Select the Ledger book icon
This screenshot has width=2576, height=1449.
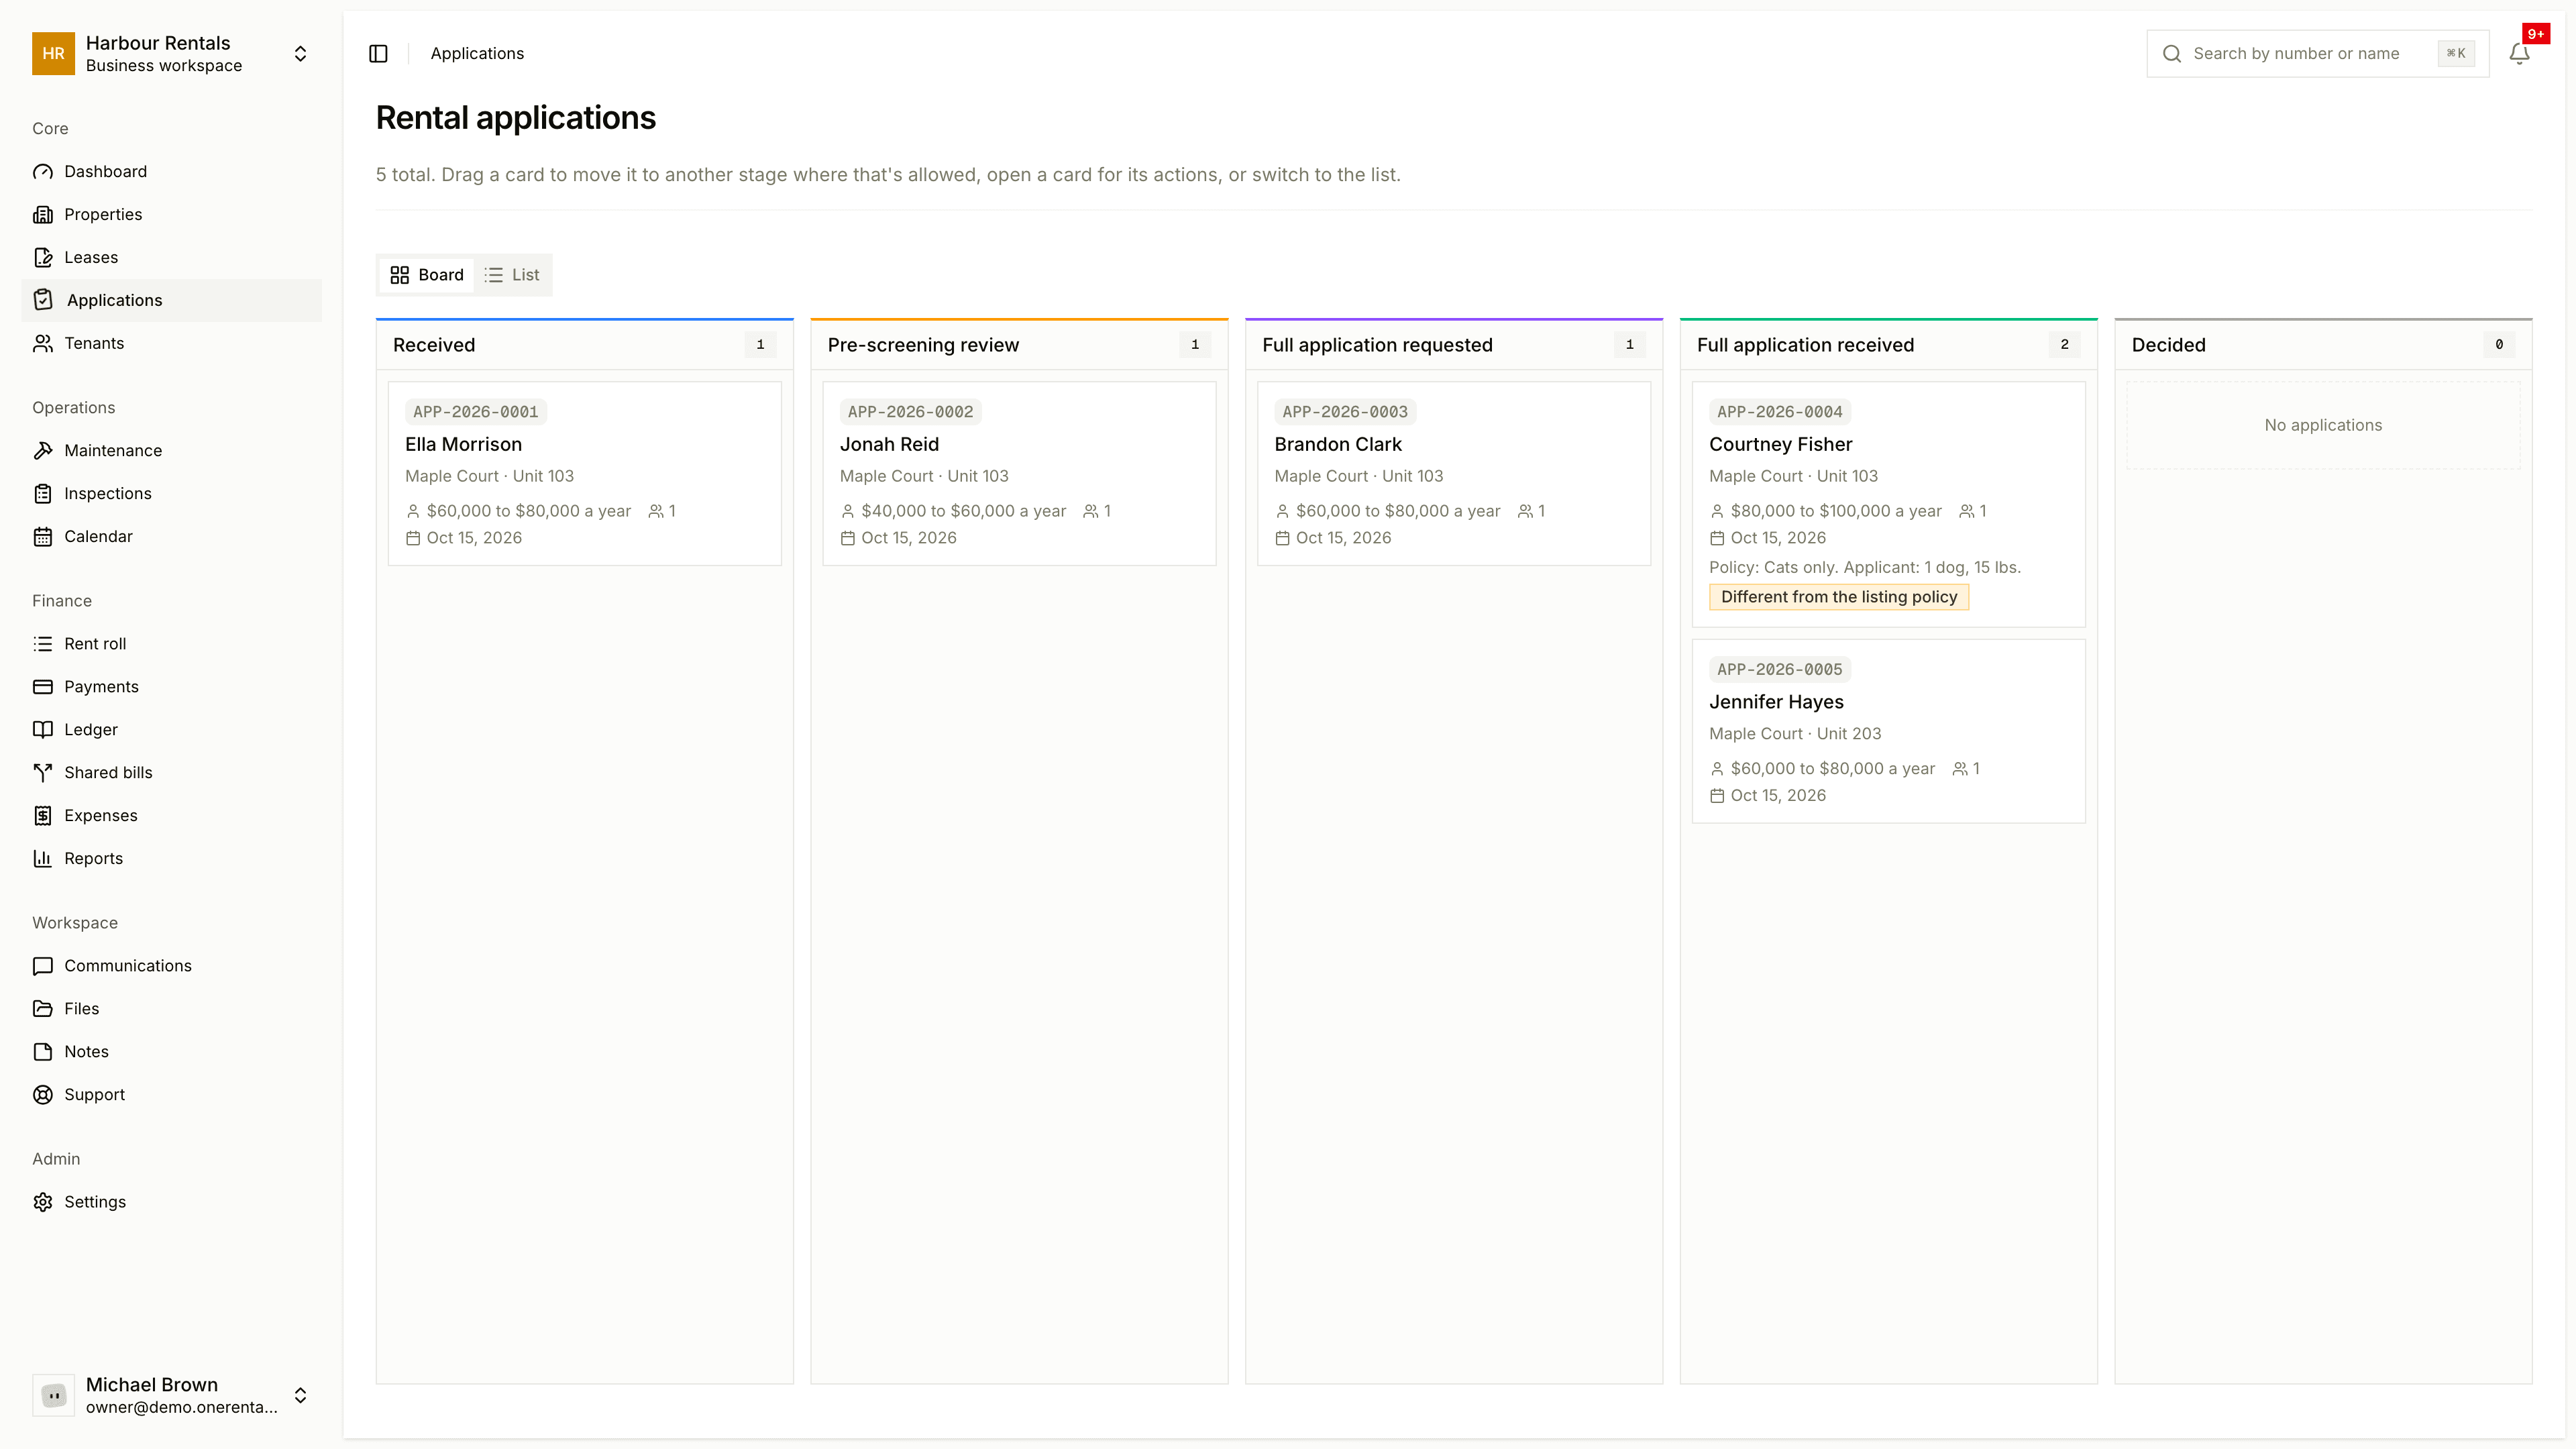coord(42,730)
